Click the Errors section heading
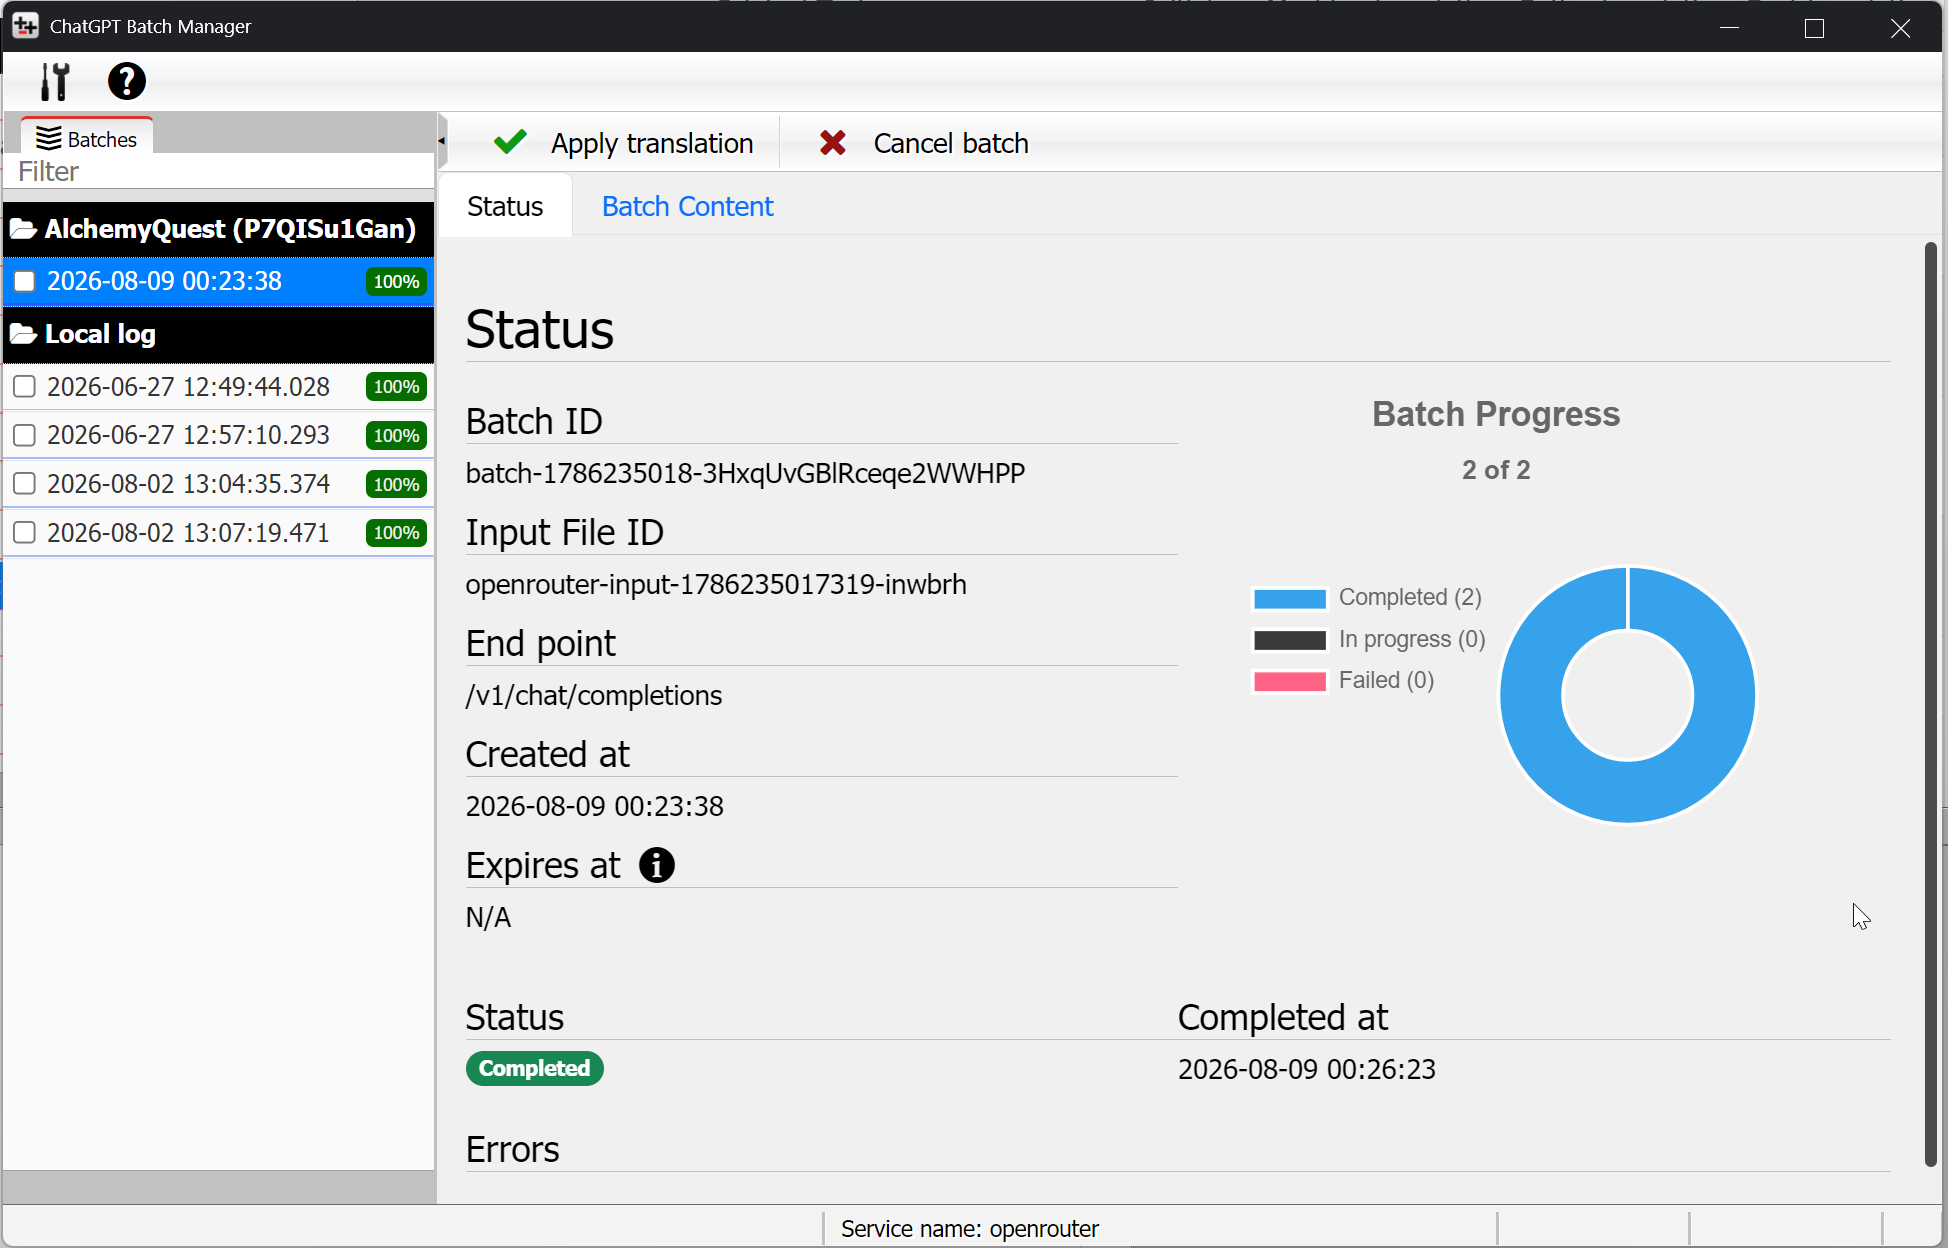This screenshot has height=1248, width=1948. click(x=513, y=1150)
